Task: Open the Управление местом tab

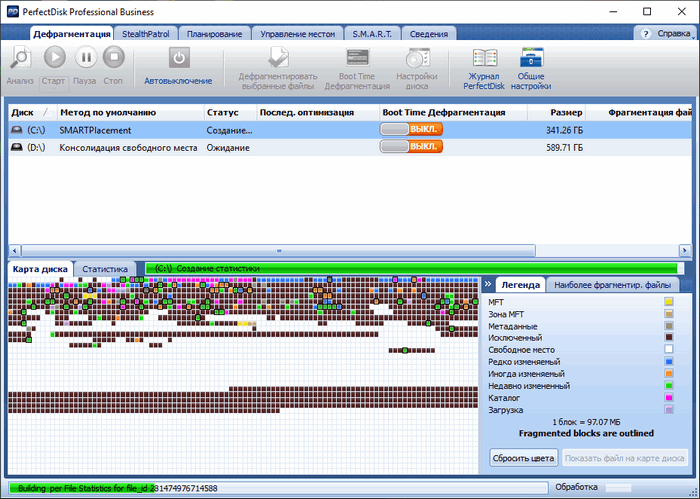Action: tap(297, 34)
